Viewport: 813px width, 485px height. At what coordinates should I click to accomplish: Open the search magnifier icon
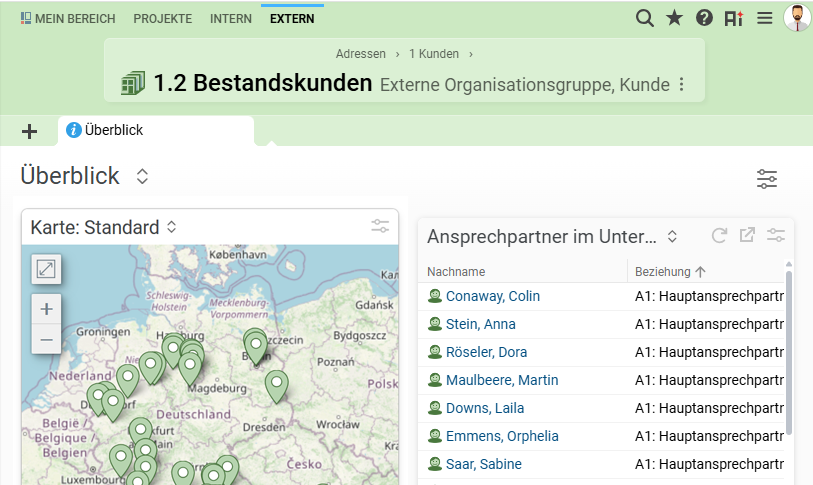tap(645, 18)
